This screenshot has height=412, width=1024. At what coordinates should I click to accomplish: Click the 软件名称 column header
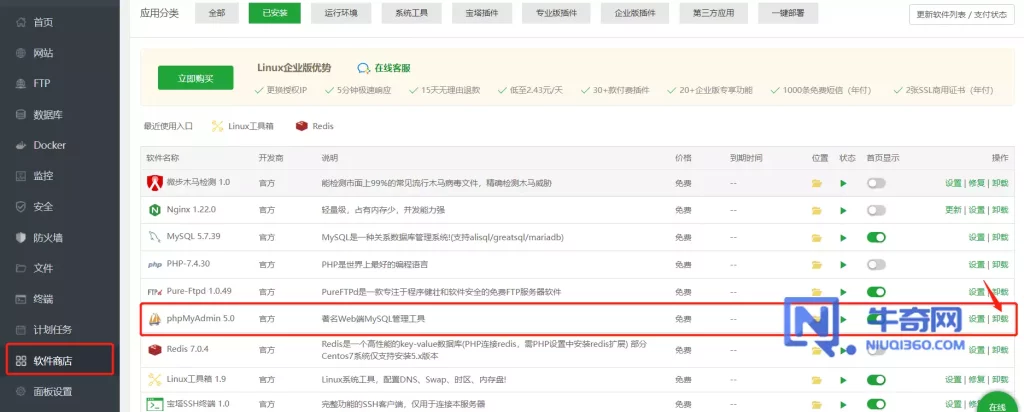163,158
